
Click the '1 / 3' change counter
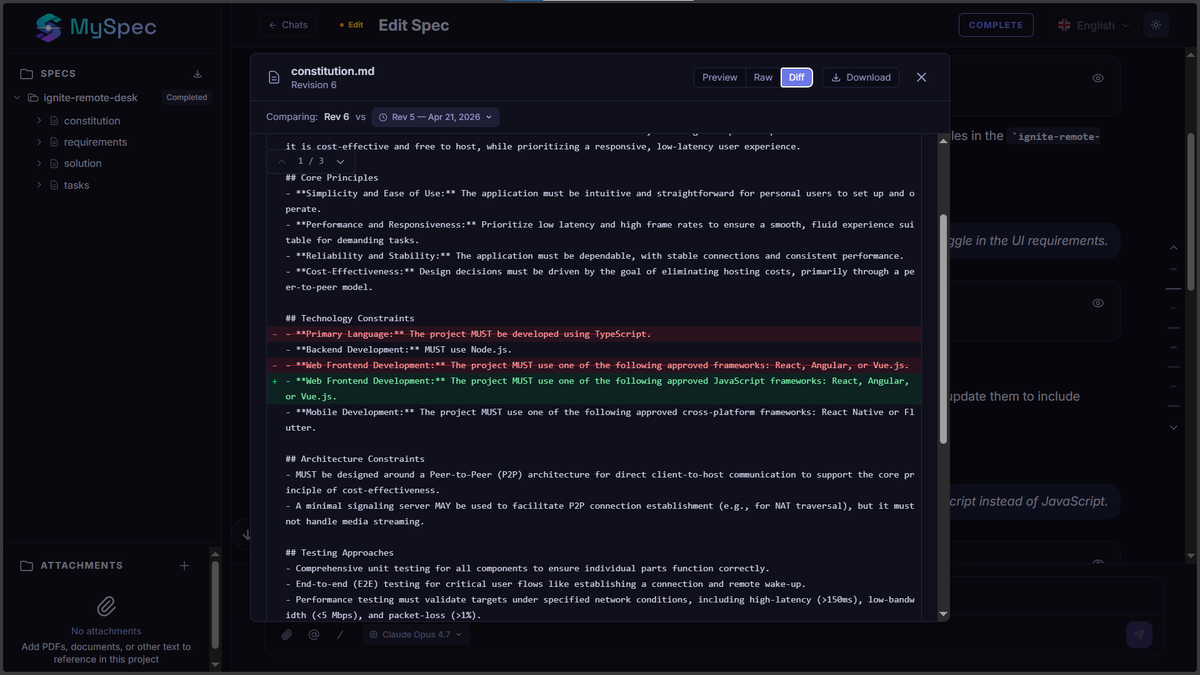click(x=311, y=161)
